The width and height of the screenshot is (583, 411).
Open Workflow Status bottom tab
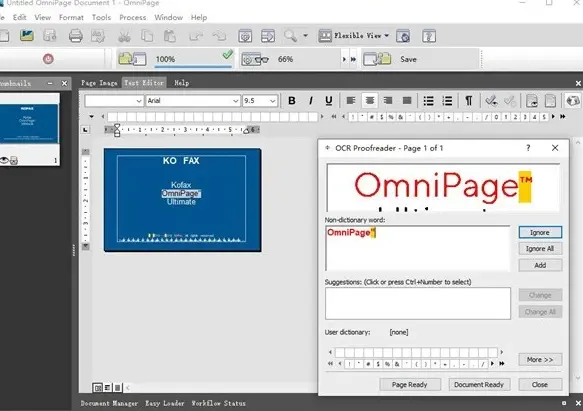pyautogui.click(x=219, y=403)
